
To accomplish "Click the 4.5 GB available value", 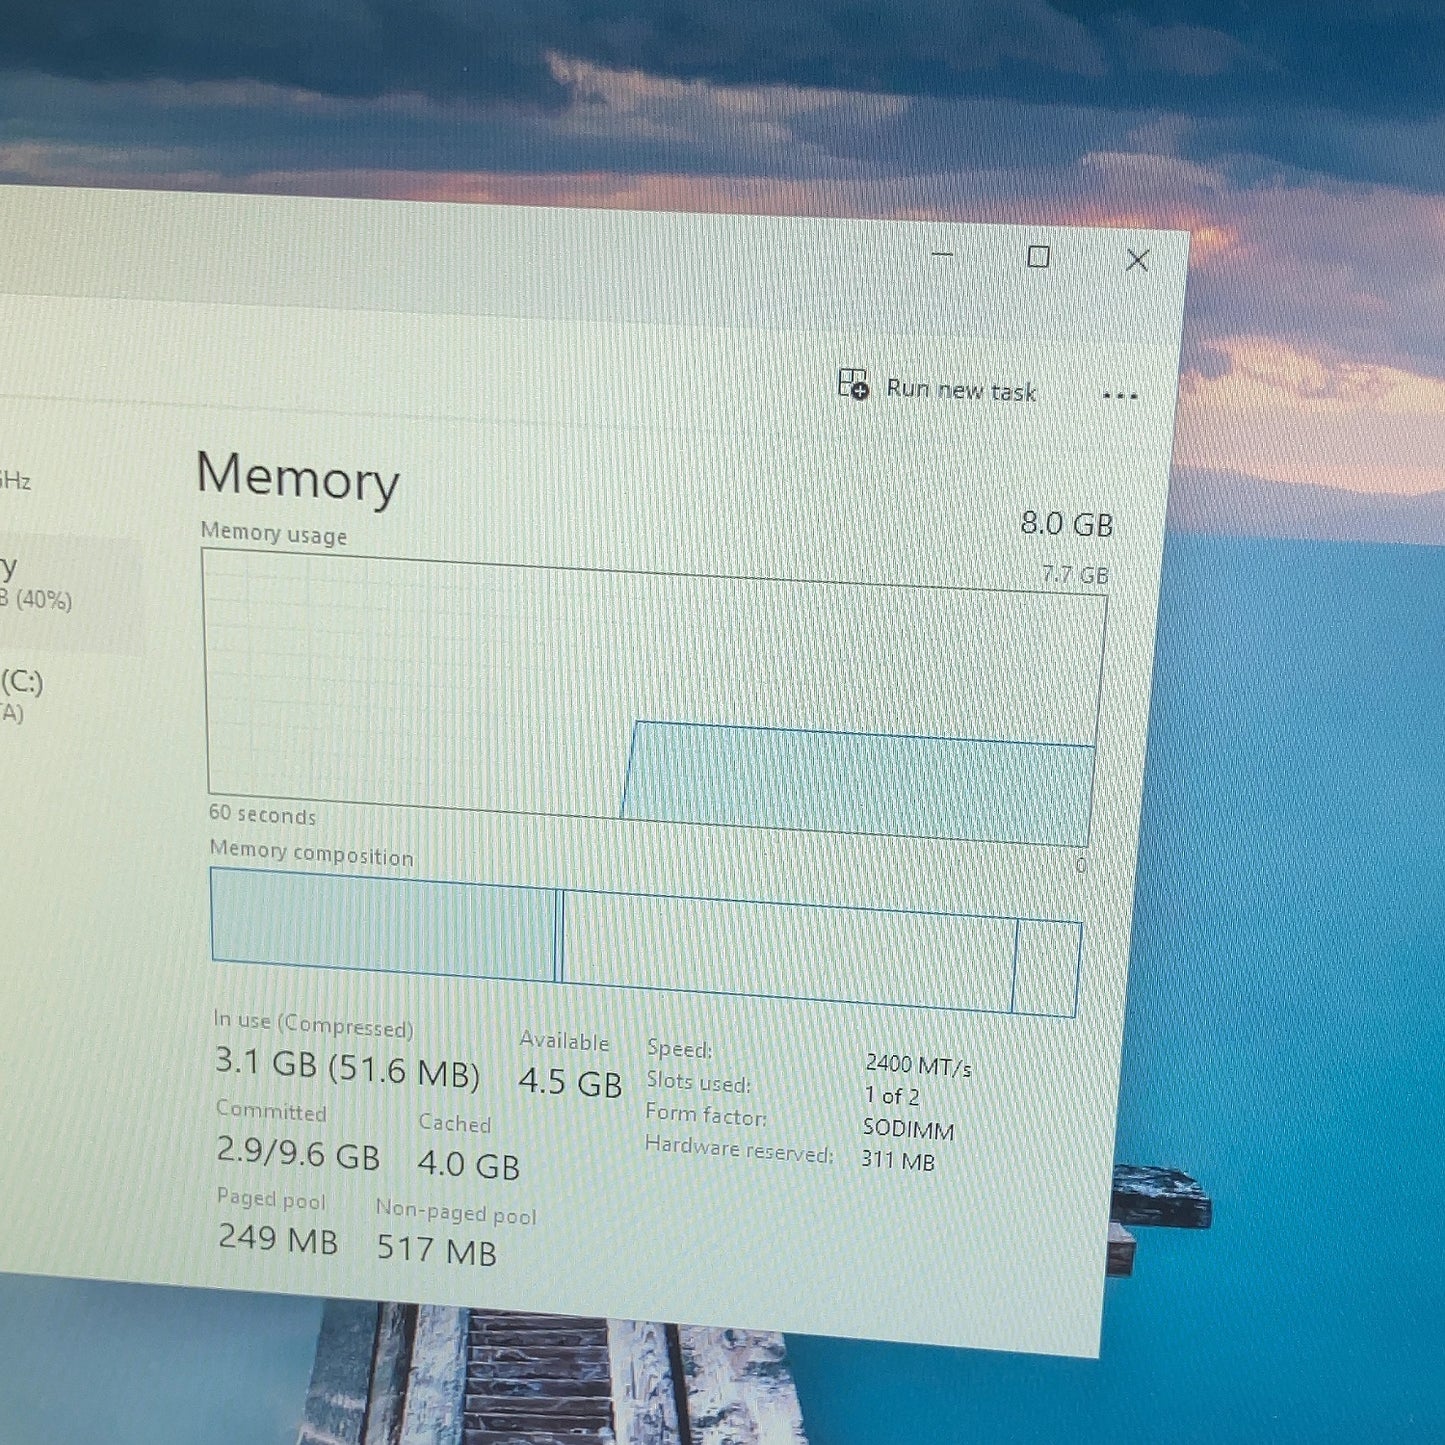I will click(x=570, y=1082).
